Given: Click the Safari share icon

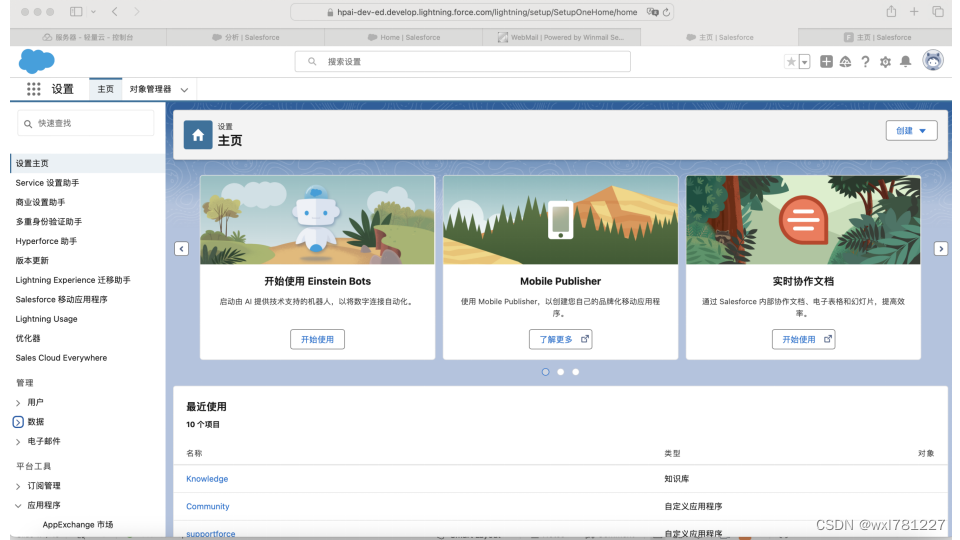Looking at the screenshot, I should [891, 11].
